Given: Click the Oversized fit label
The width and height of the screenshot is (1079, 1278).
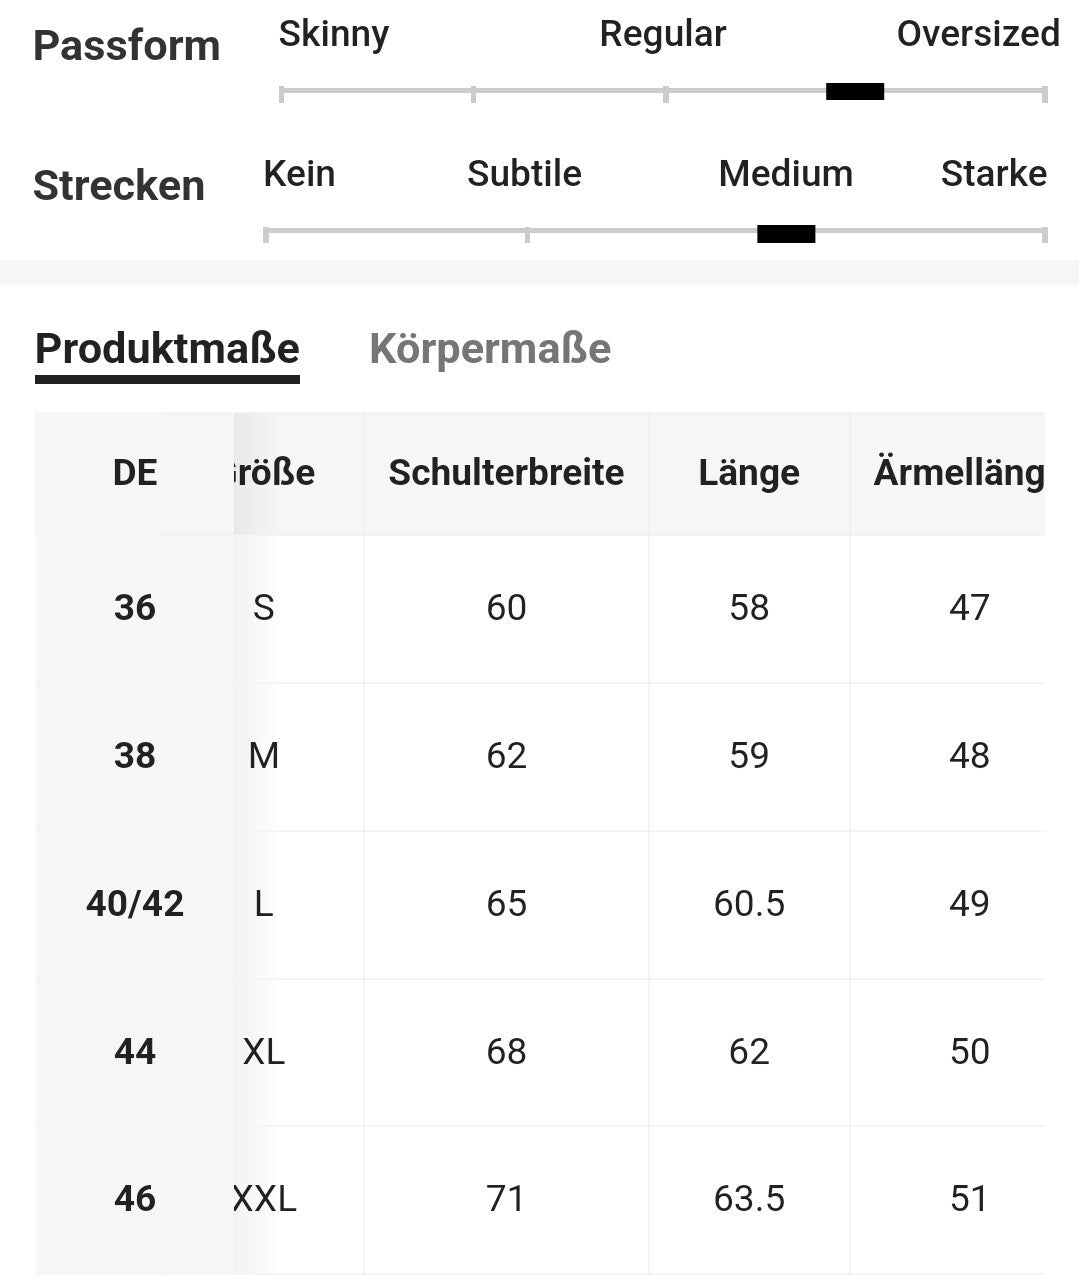Looking at the screenshot, I should pos(977,34).
